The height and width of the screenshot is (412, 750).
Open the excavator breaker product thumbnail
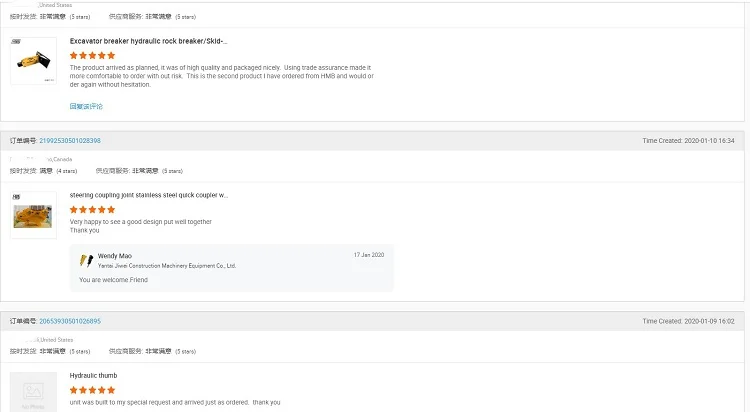click(x=33, y=61)
